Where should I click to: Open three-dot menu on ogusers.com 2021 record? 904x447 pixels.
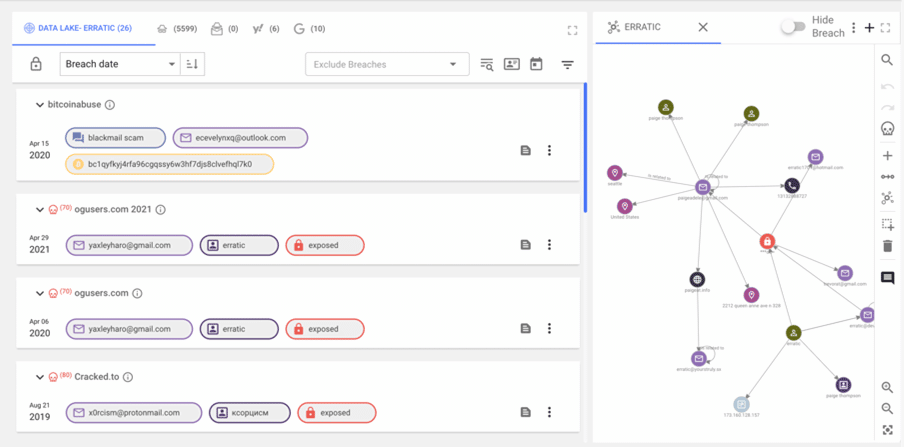click(549, 245)
